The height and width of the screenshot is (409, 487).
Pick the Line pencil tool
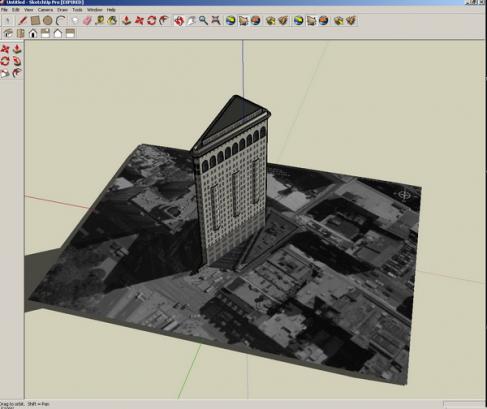[x=23, y=21]
